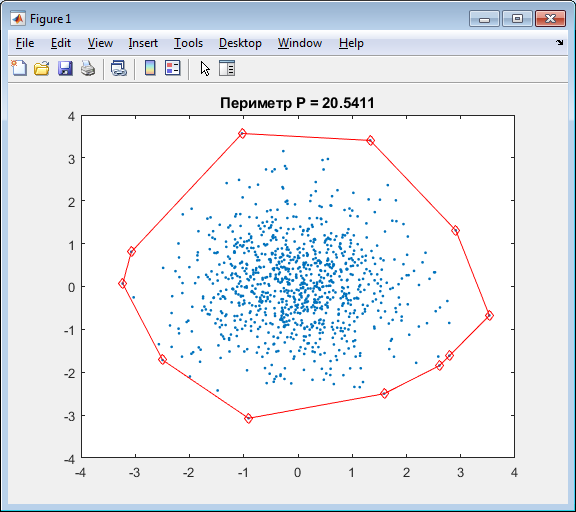The width and height of the screenshot is (576, 512).
Task: Insert a colorbar from the toolbar
Action: (150, 68)
